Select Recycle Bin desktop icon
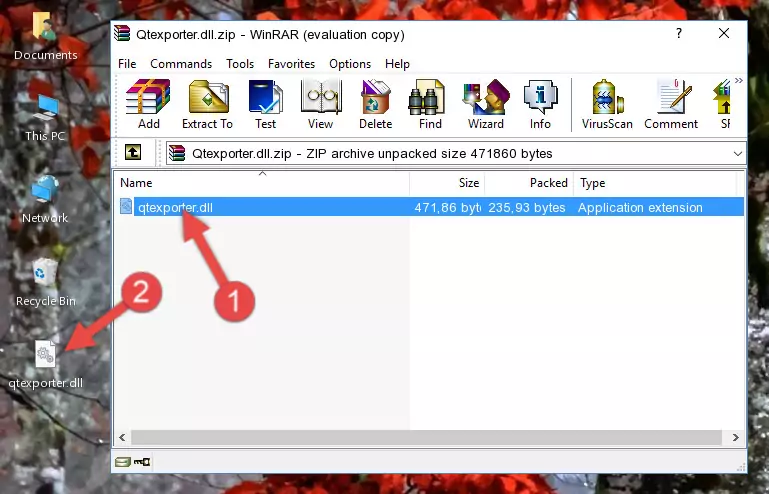769x494 pixels. (46, 283)
